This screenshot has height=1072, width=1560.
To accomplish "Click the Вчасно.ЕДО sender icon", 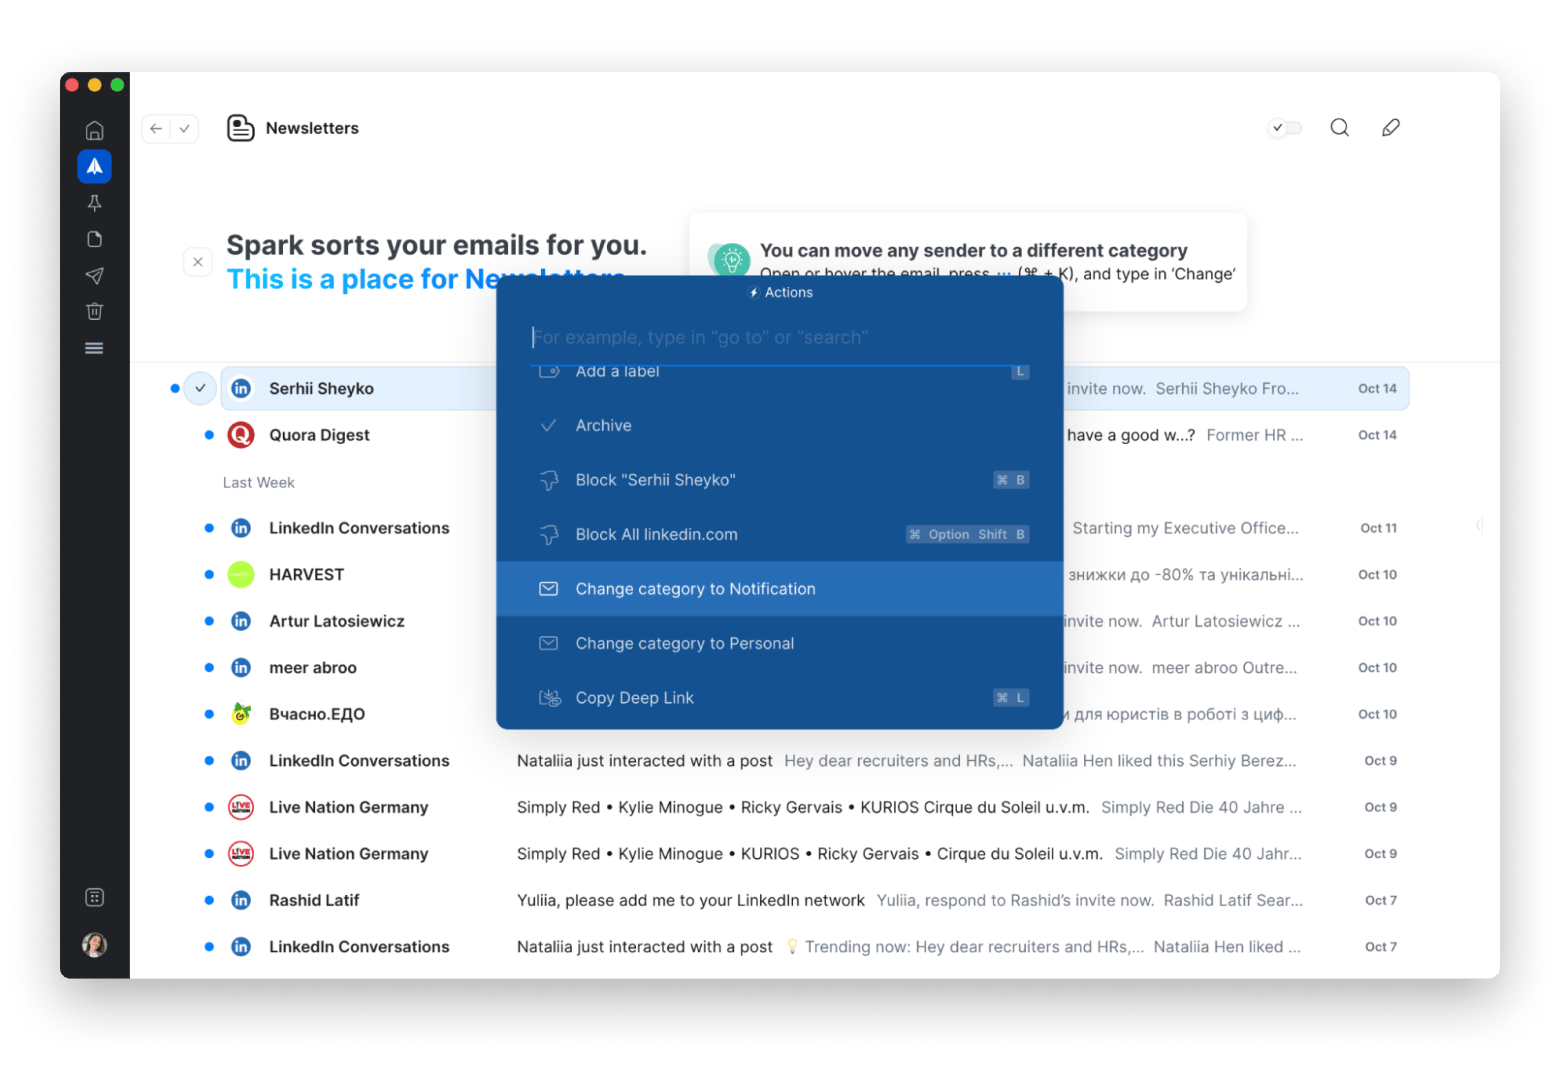I will (x=241, y=714).
